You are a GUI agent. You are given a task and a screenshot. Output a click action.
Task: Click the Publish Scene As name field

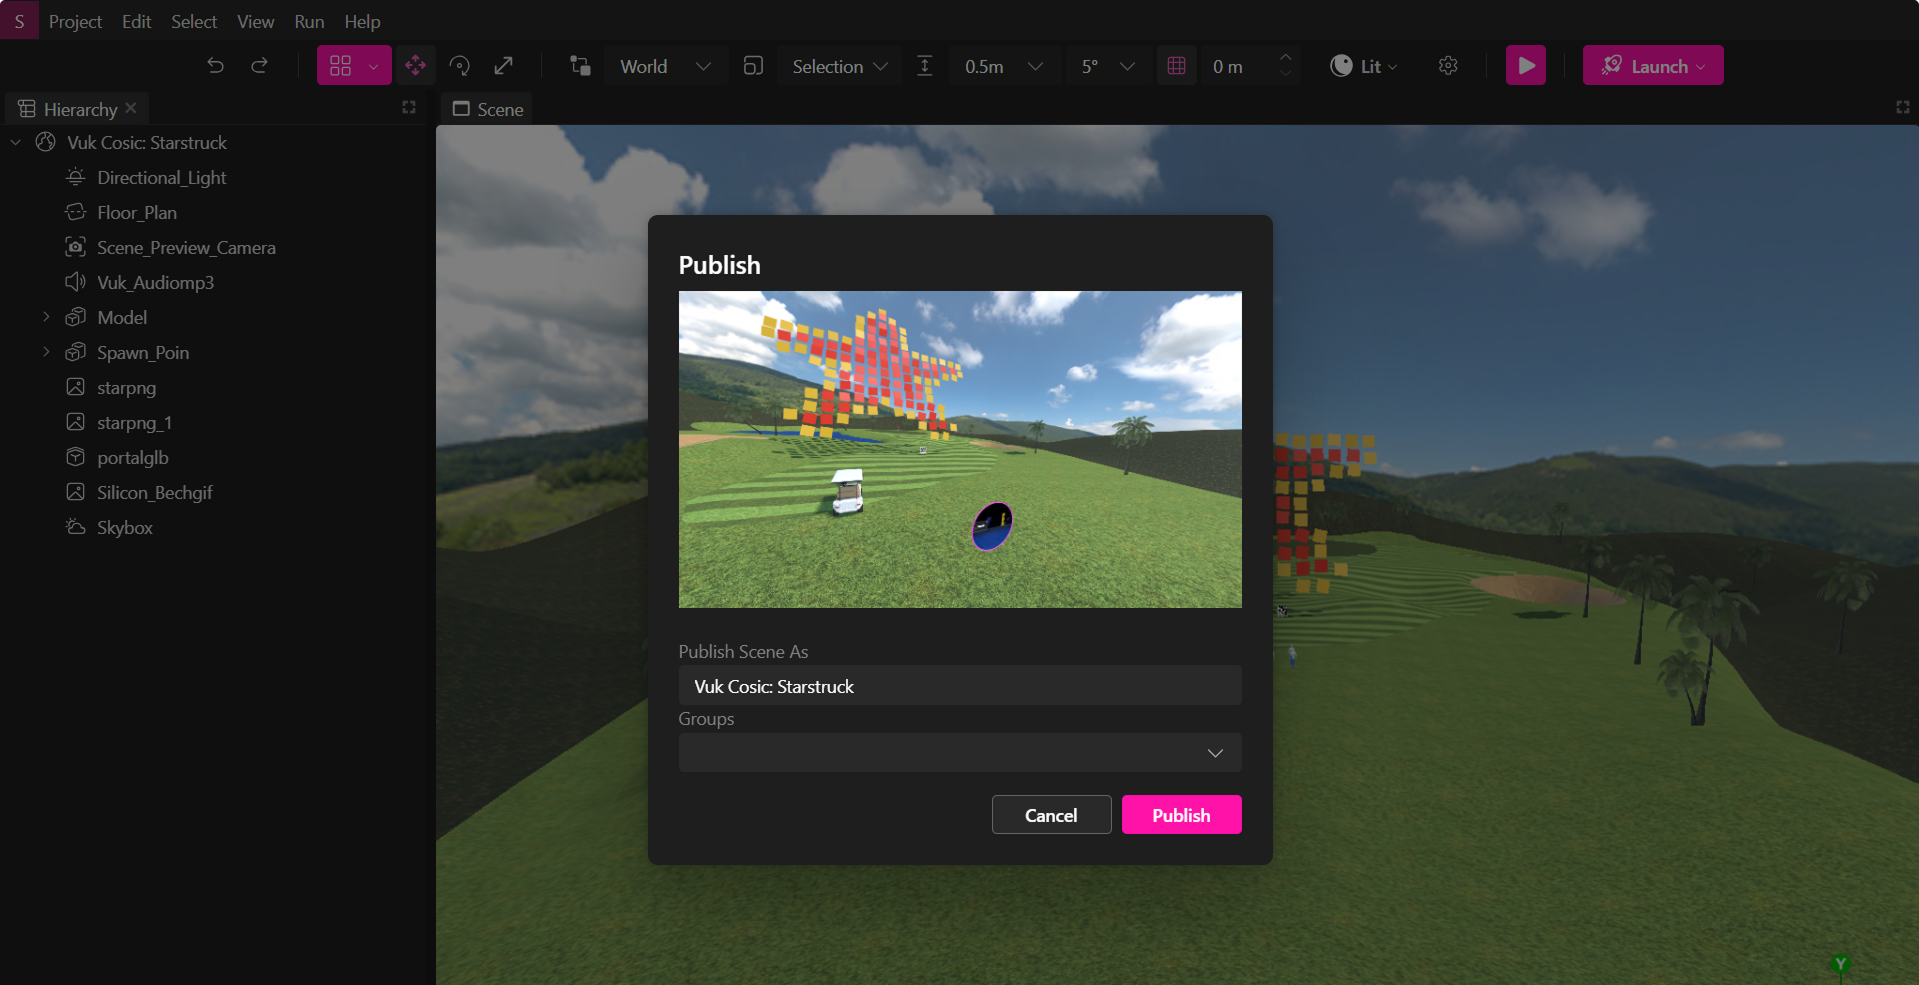click(x=959, y=686)
